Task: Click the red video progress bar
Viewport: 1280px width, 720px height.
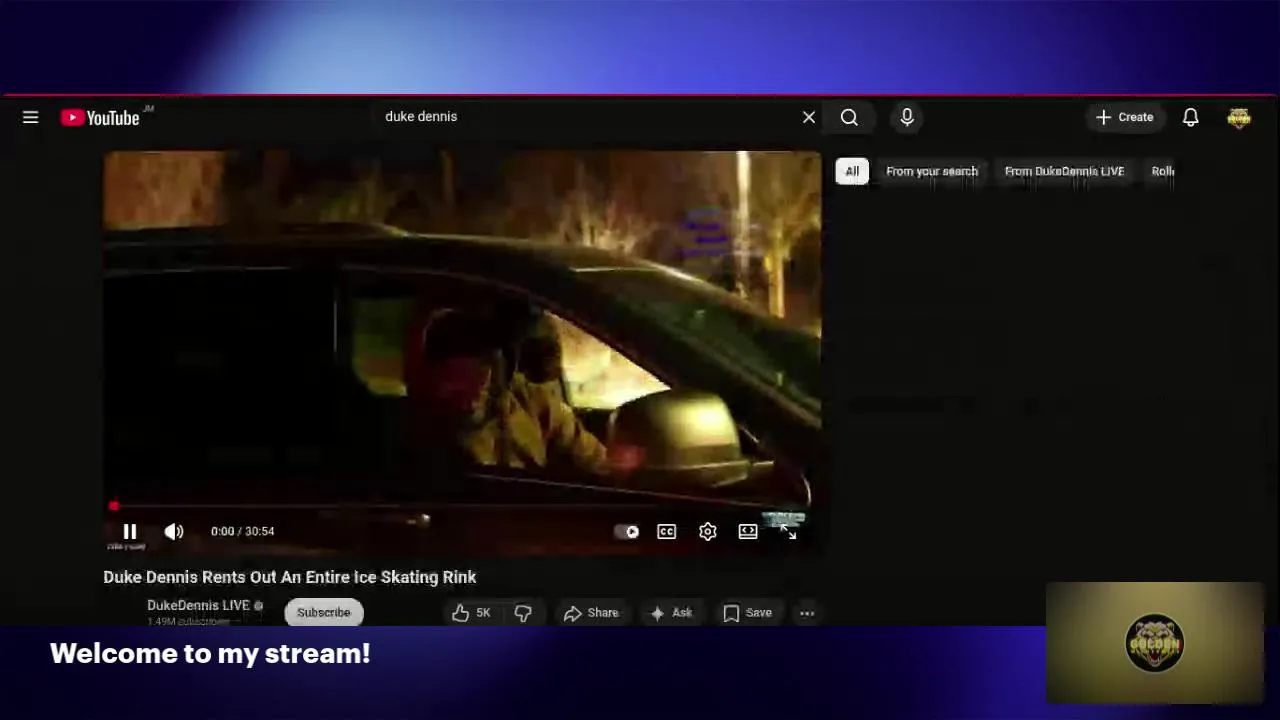Action: pyautogui.click(x=462, y=507)
